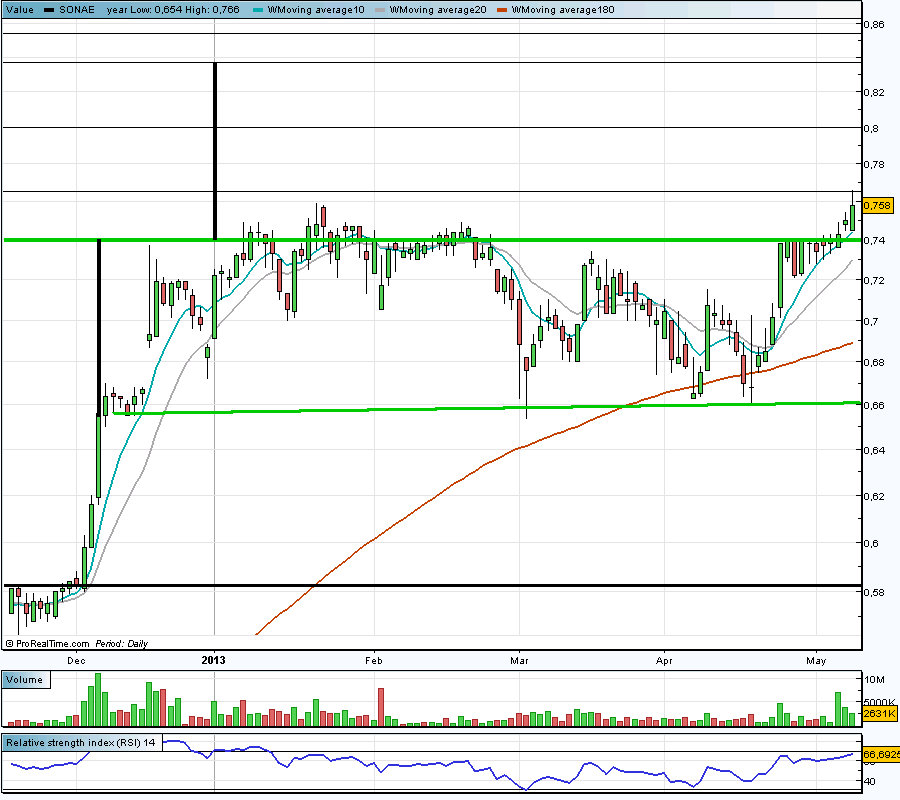
Task: Click the Dec date axis label
Action: click(x=76, y=661)
